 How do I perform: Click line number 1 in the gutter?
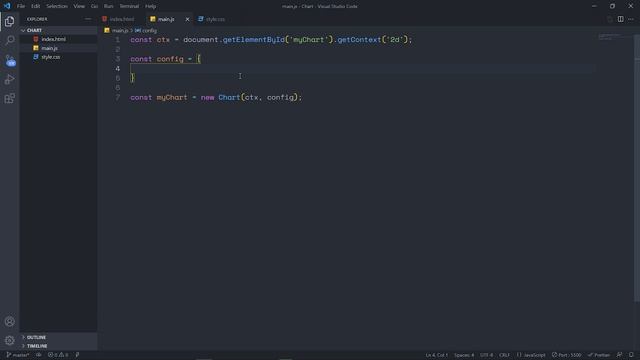tap(118, 40)
